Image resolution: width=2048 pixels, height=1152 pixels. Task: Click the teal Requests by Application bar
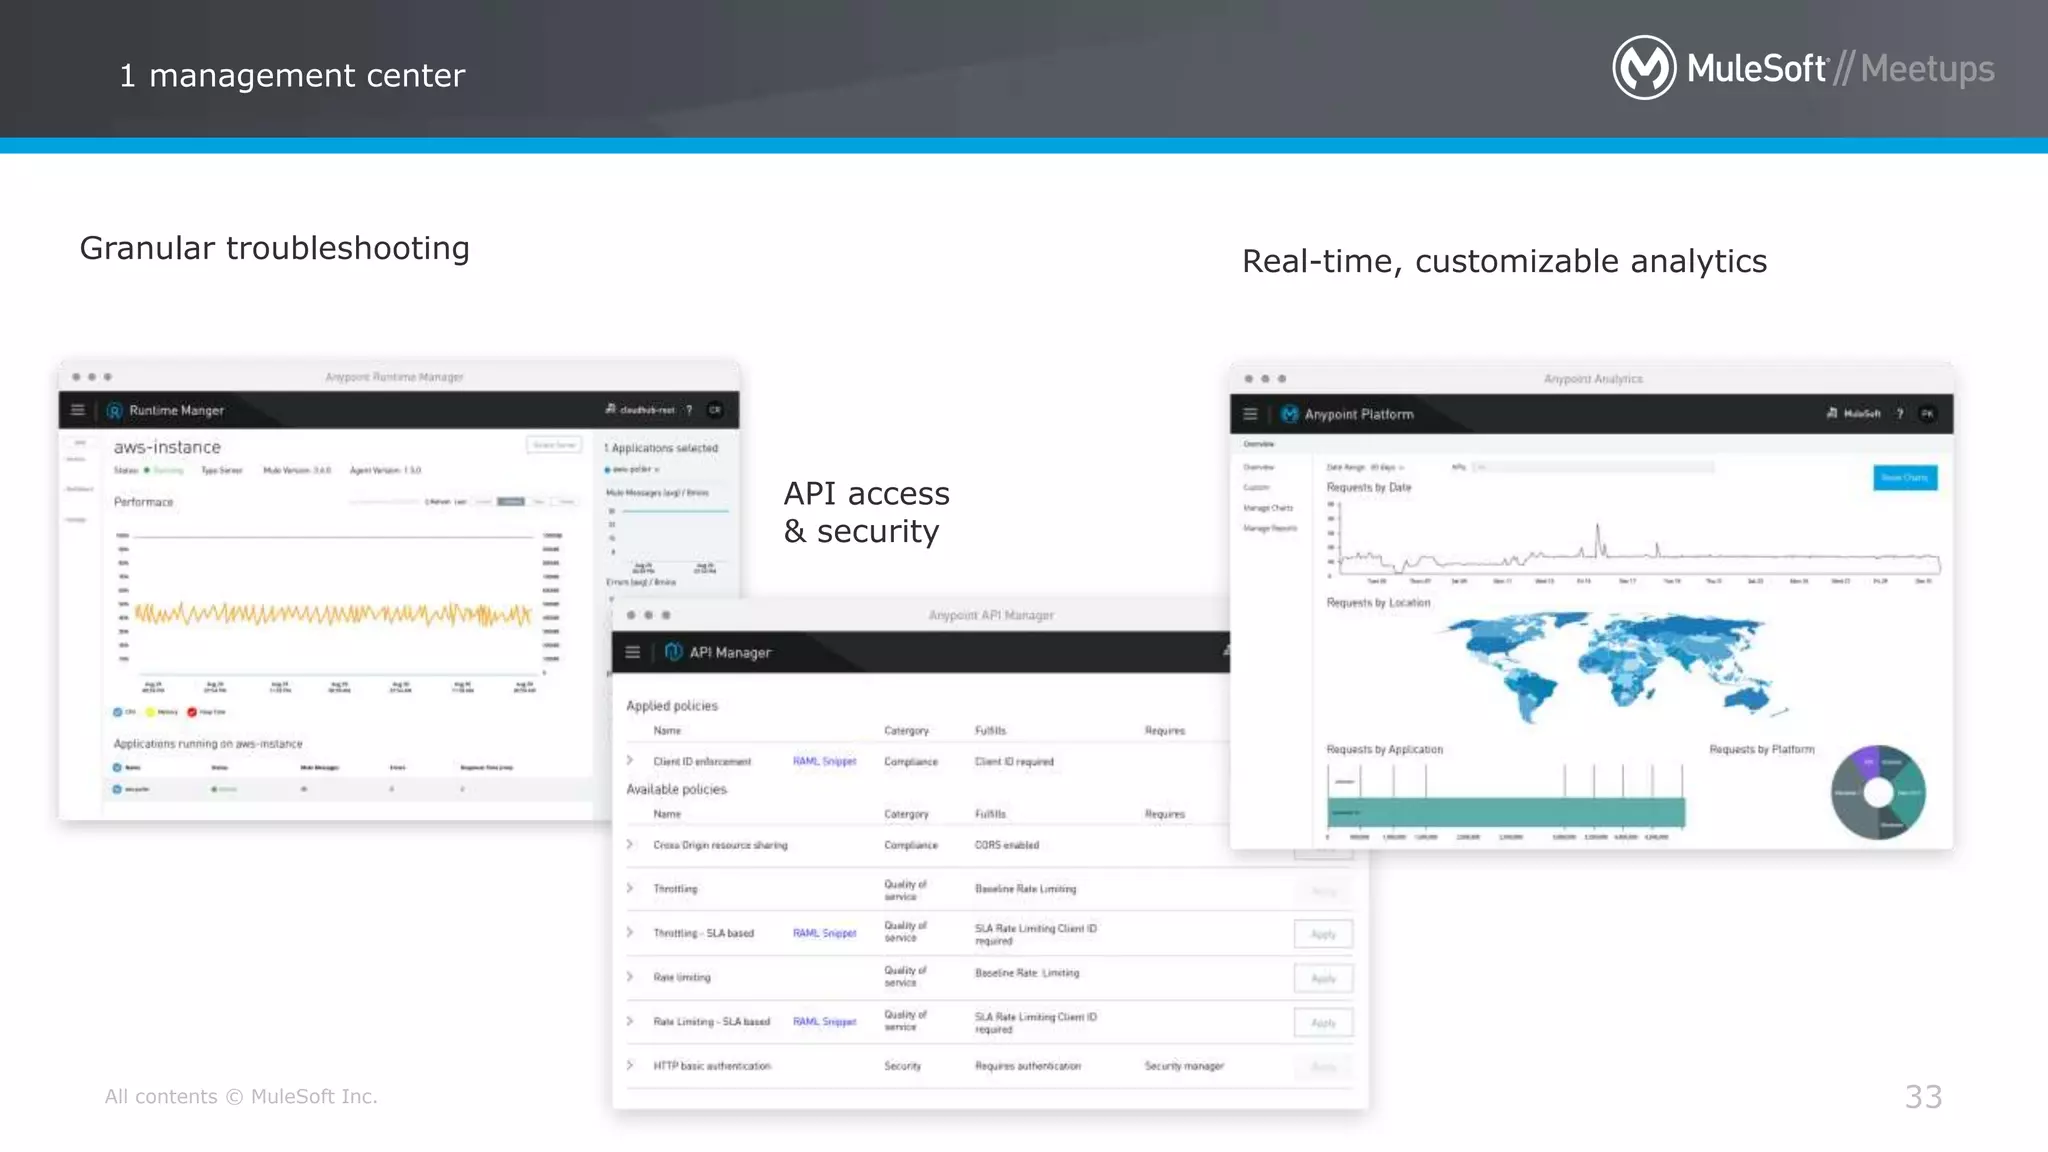(x=1506, y=812)
